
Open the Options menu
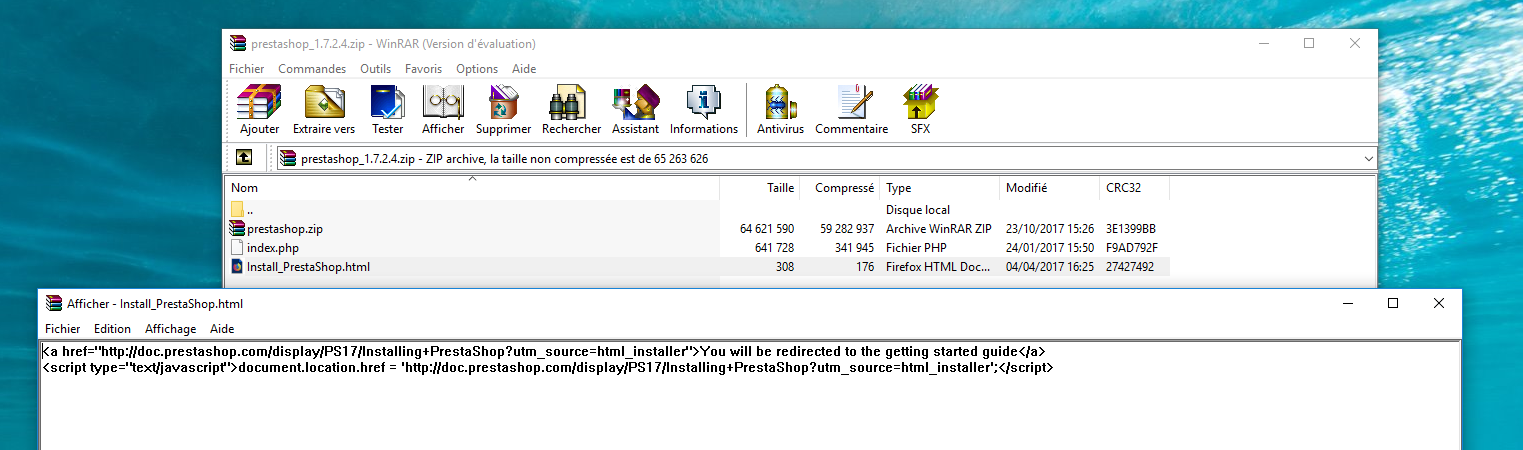(x=477, y=69)
